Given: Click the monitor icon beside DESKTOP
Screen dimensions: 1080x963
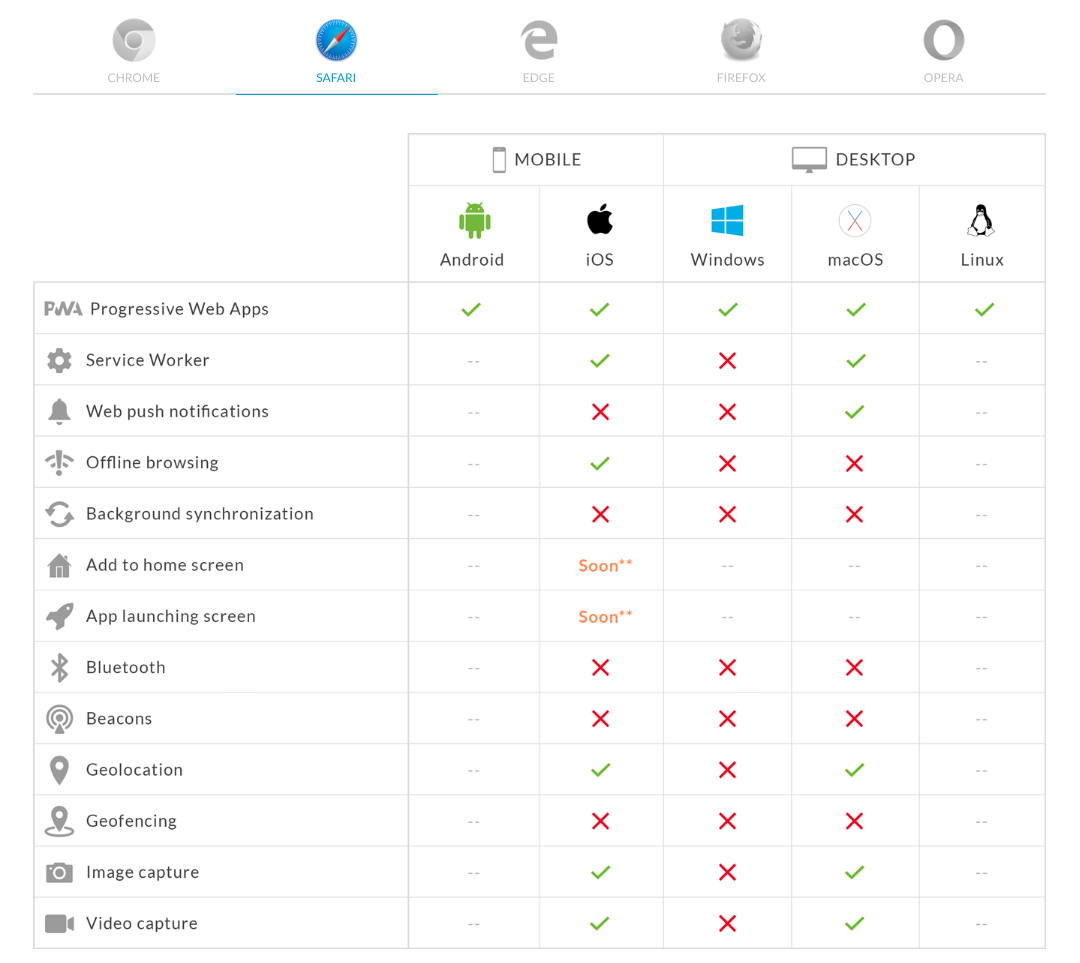Looking at the screenshot, I should point(809,160).
